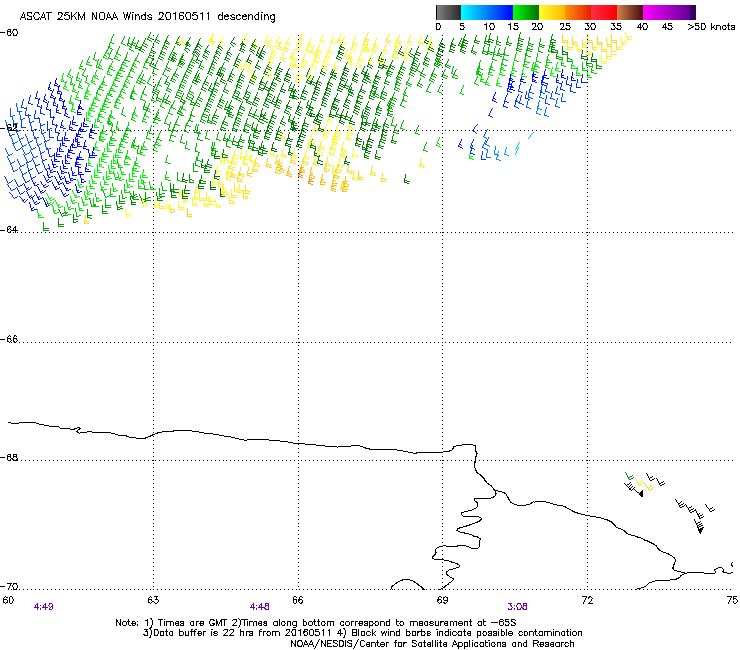Click the NOAA/NESDIS credit line

coord(432,644)
